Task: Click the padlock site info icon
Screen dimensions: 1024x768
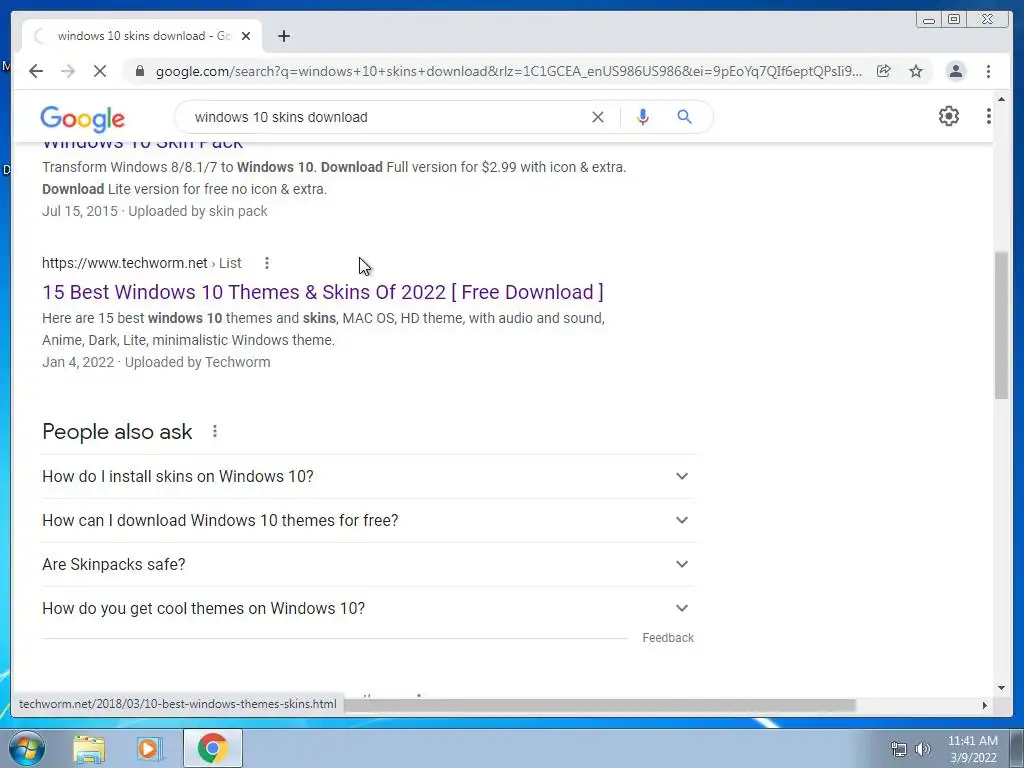Action: pyautogui.click(x=139, y=71)
